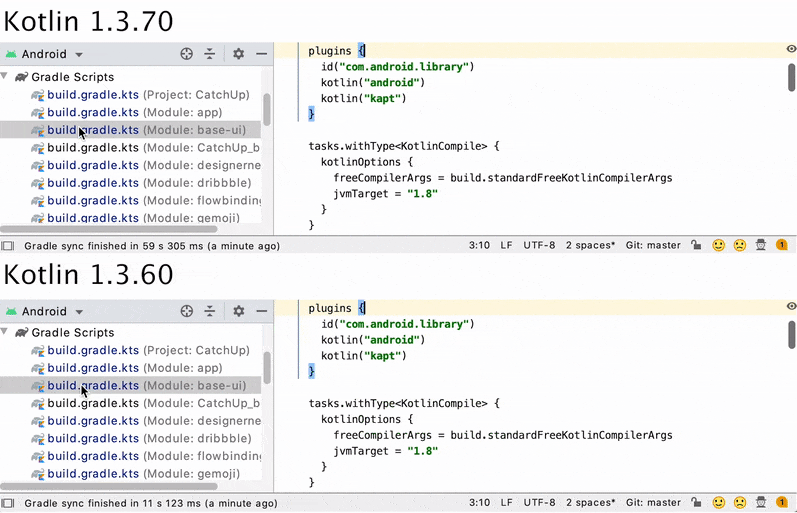Click the kotlin("kapt") line in Kotlin 1.3.60 editor
797x513 pixels.
[x=363, y=356]
